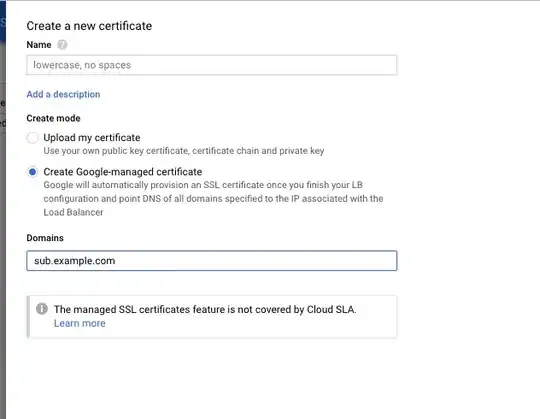
Task: Click the Domains field label
Action: (45, 238)
